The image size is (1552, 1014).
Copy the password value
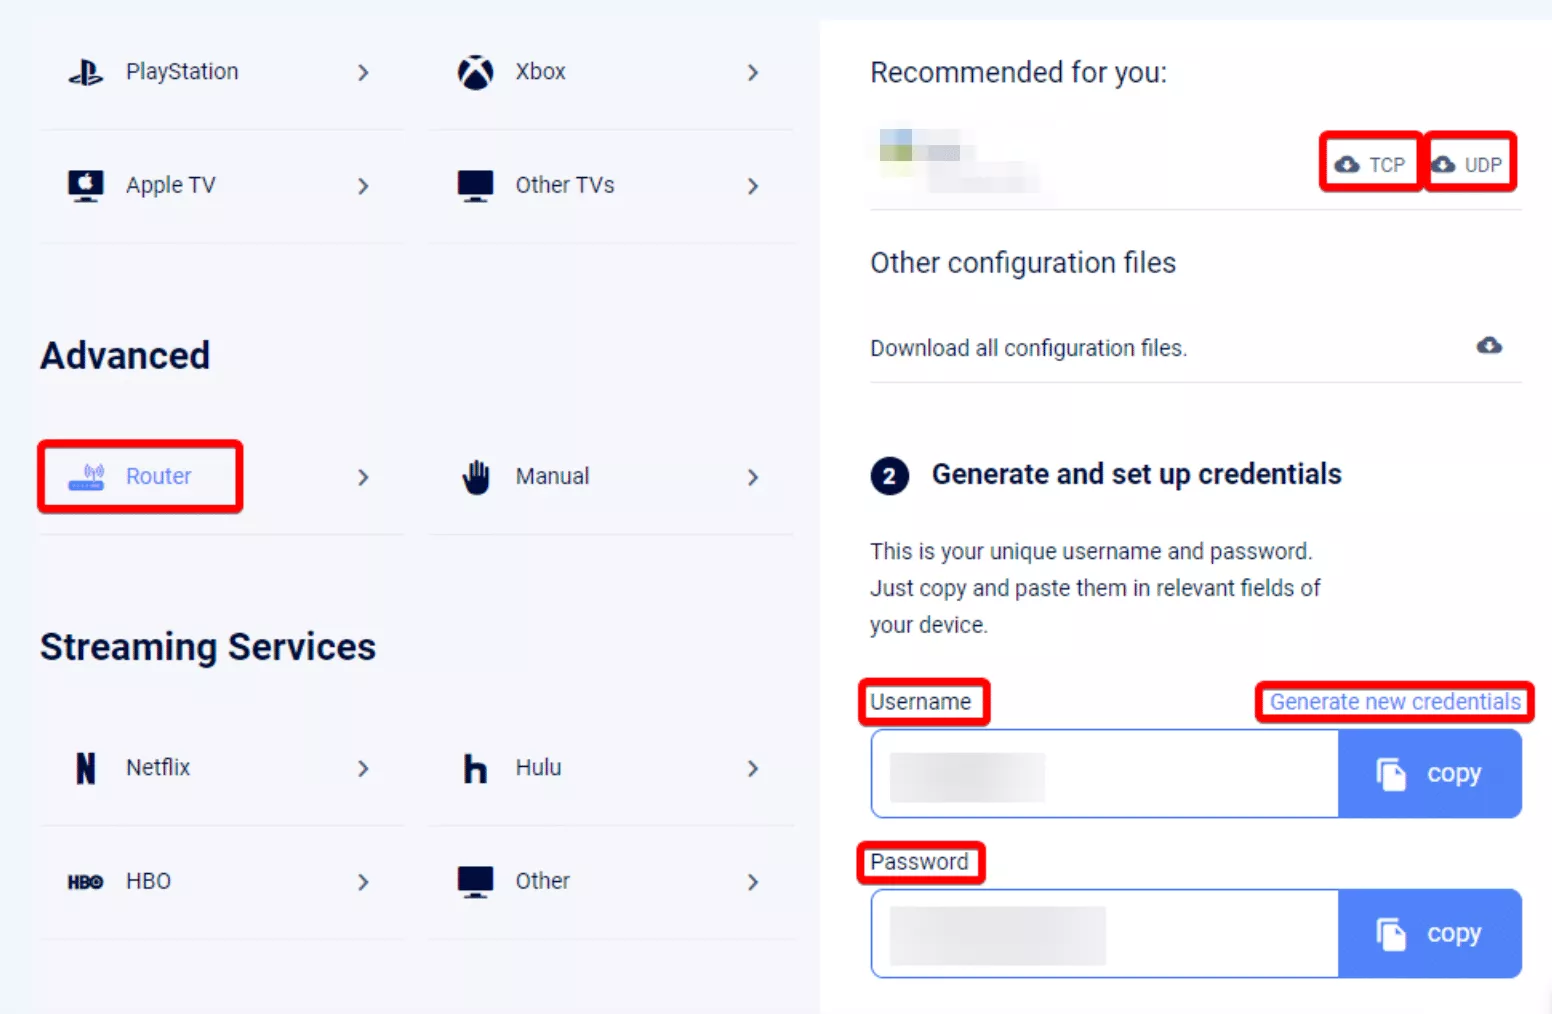(1429, 933)
